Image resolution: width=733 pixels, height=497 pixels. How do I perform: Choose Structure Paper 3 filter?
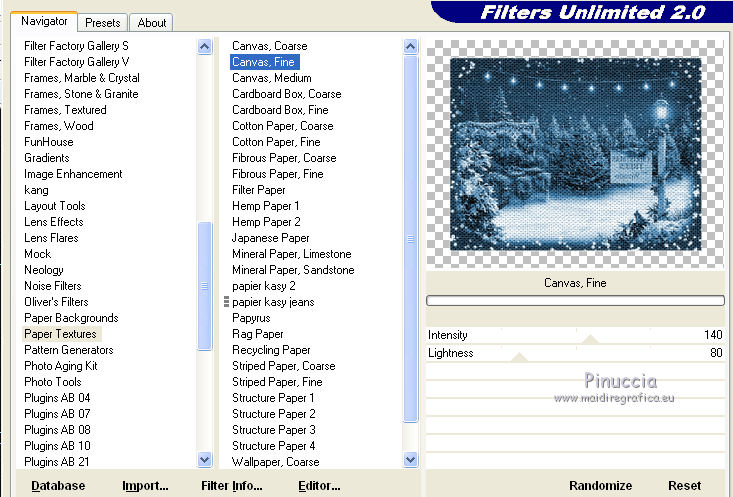tap(273, 430)
